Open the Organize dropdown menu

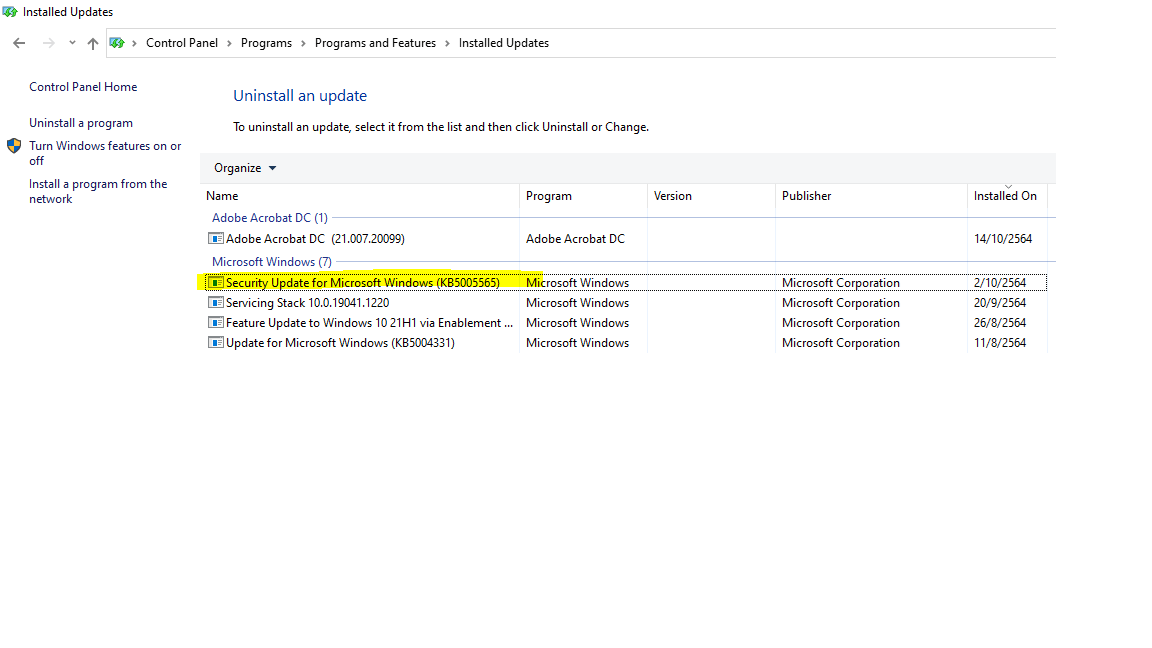tap(245, 168)
